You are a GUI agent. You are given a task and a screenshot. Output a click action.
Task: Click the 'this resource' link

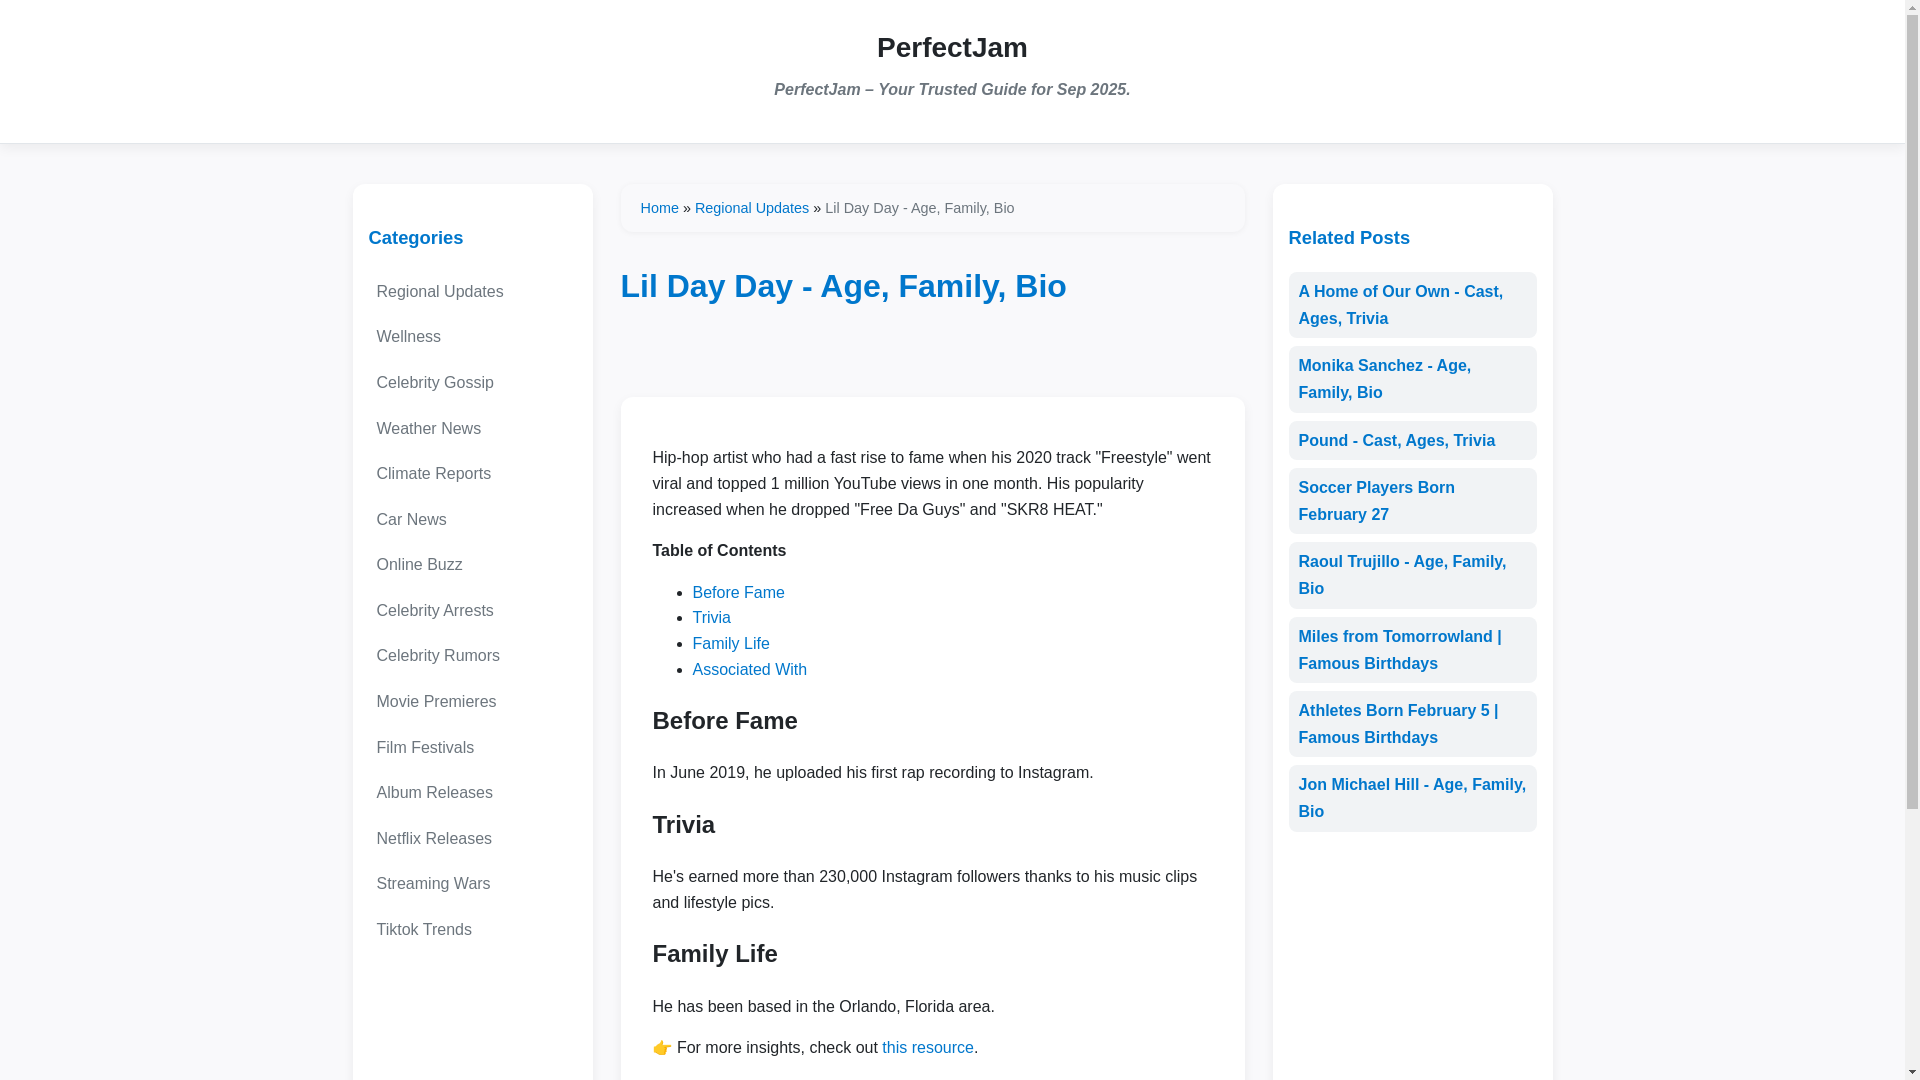[x=927, y=1048]
